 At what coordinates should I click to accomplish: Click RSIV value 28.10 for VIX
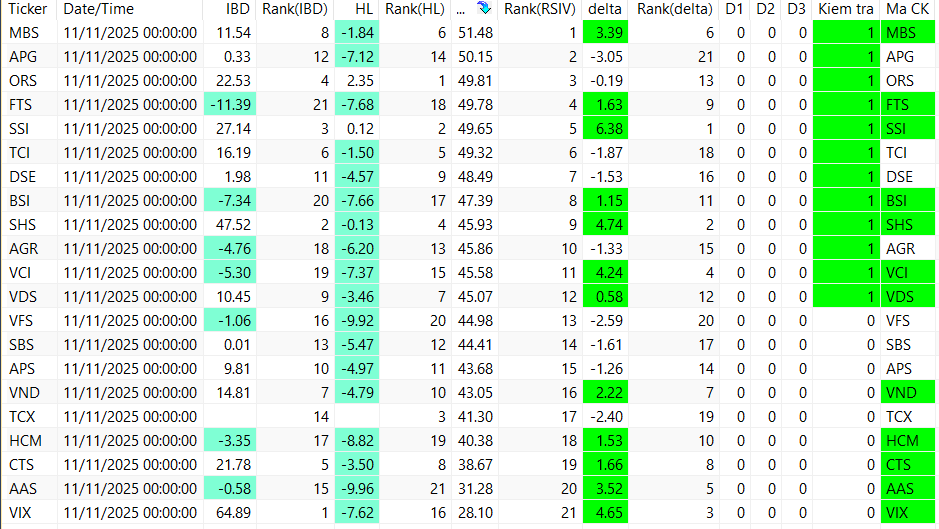[475, 512]
